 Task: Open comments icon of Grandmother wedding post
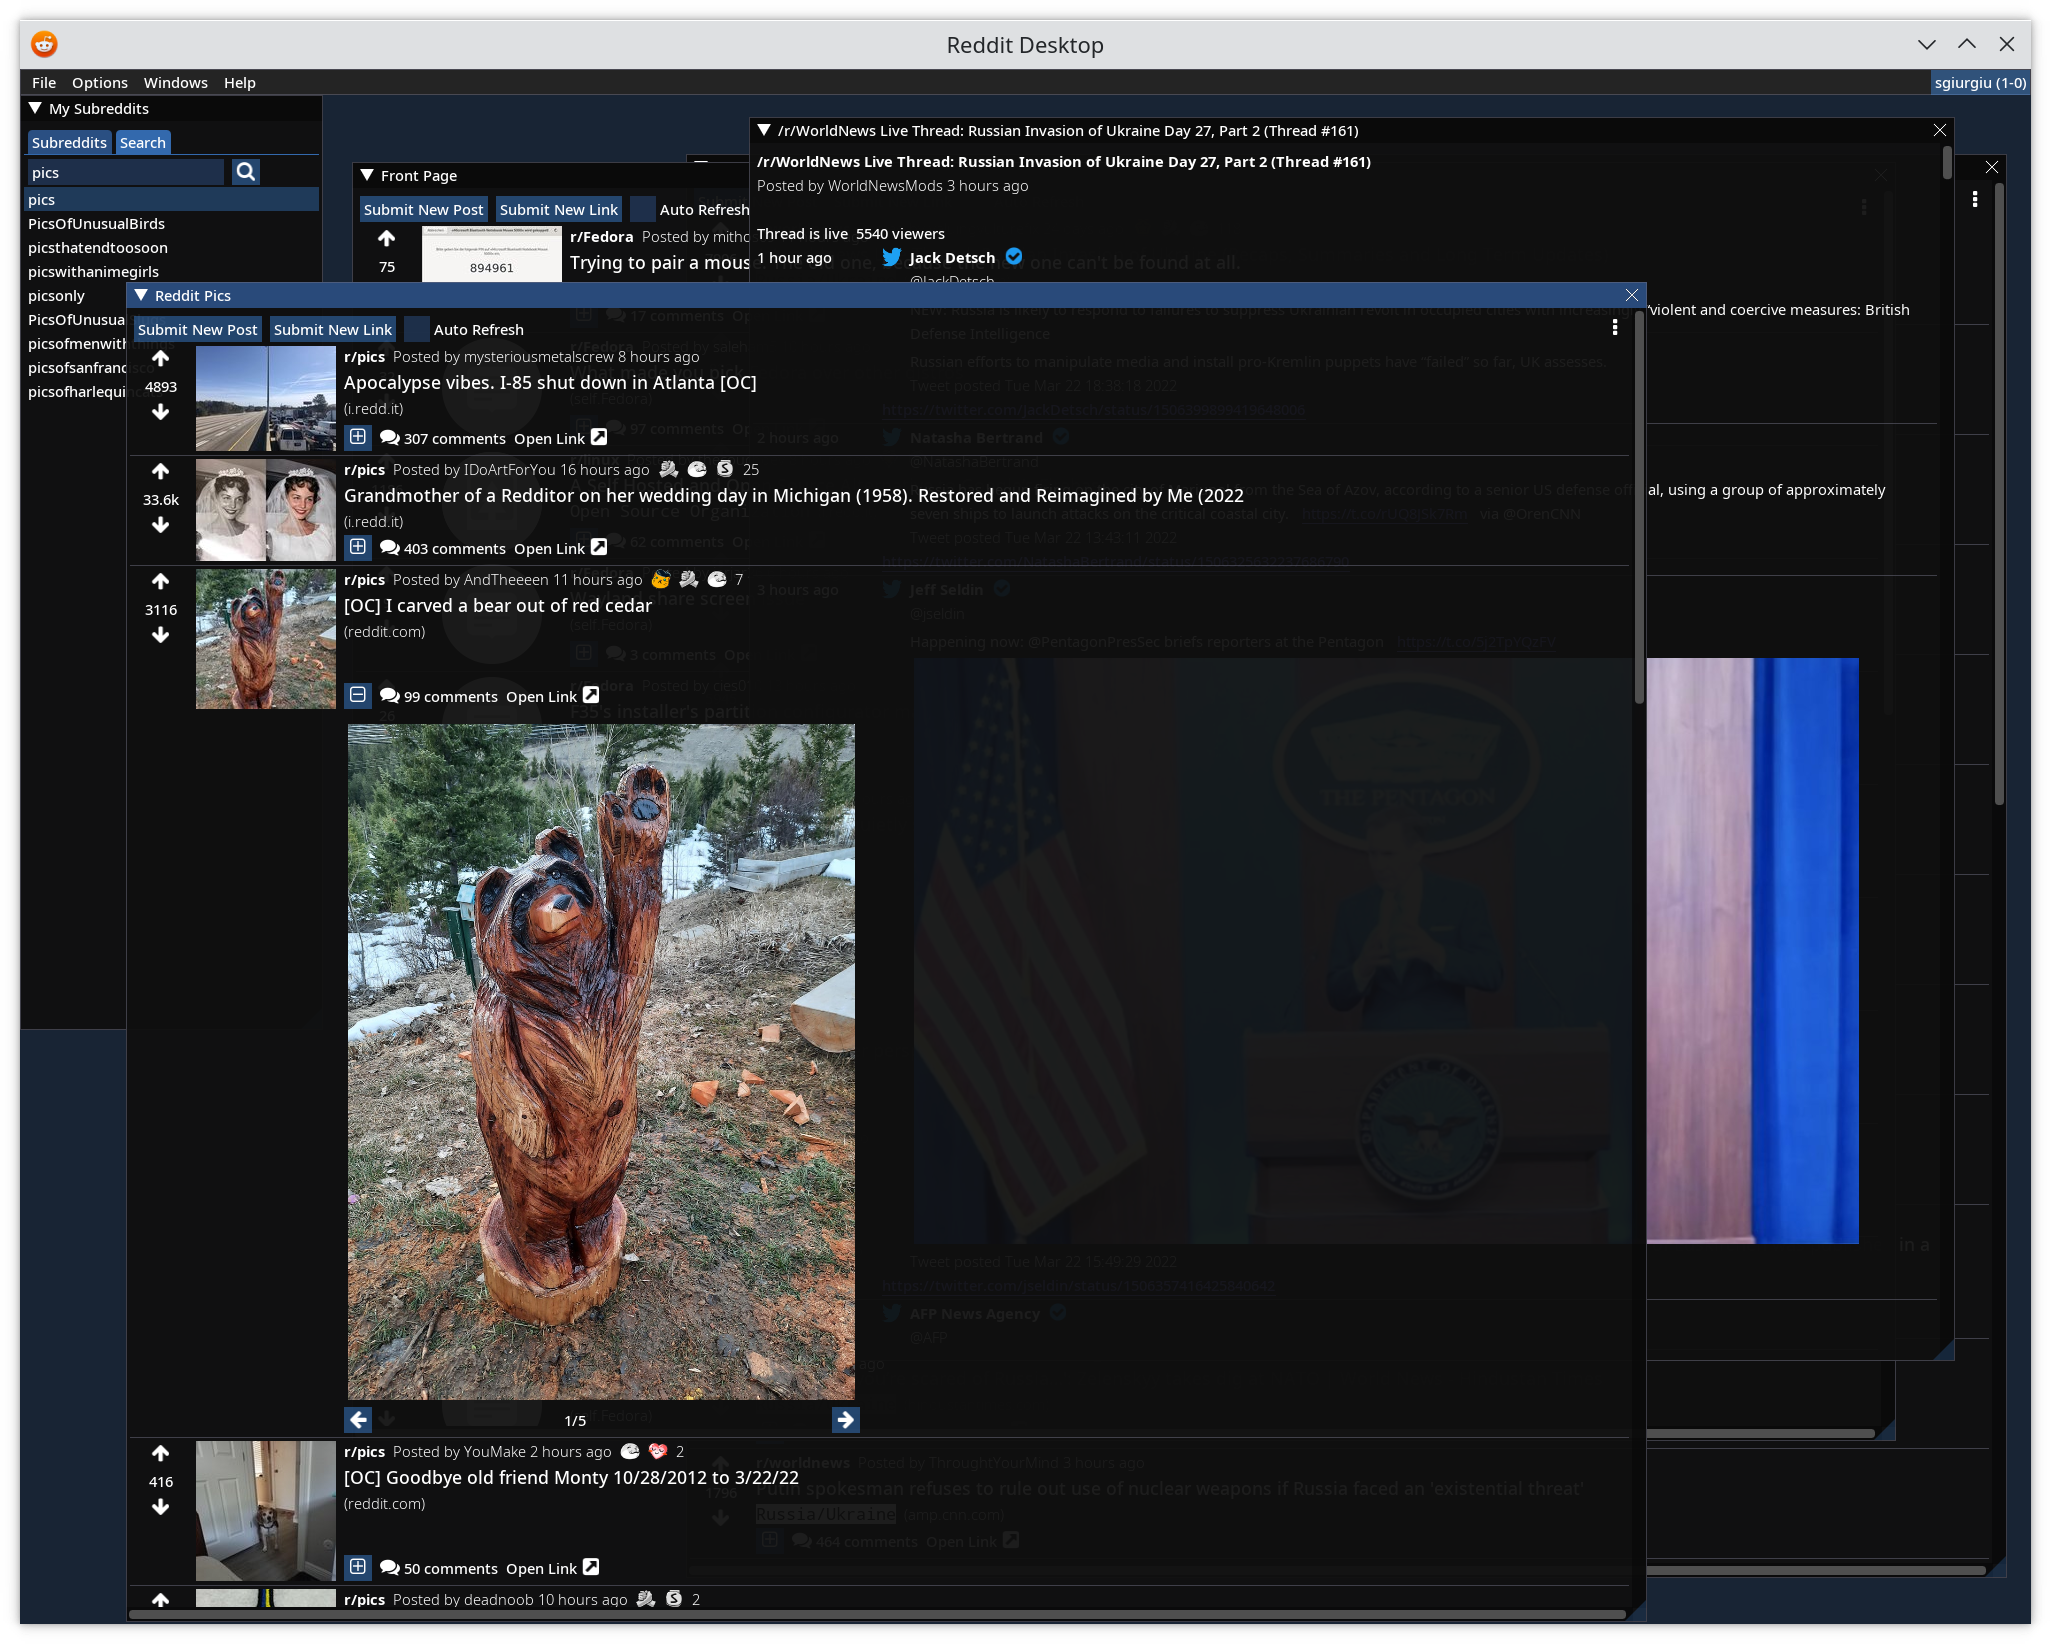pos(390,548)
